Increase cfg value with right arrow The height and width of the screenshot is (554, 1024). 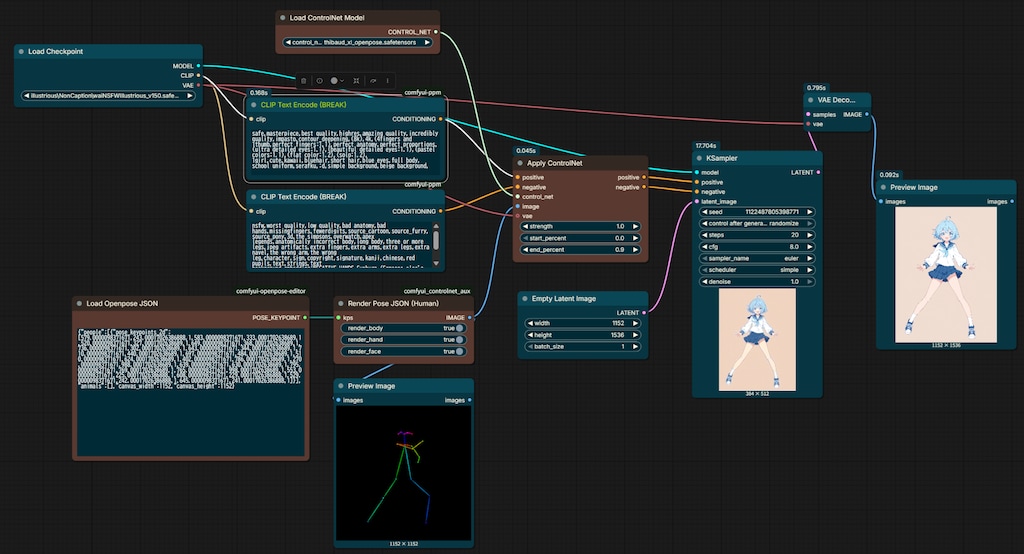pyautogui.click(x=810, y=247)
